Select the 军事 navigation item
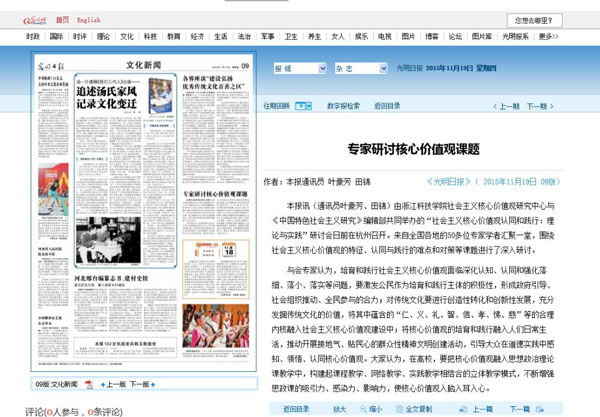Image resolution: width=600 pixels, height=417 pixels. [267, 36]
